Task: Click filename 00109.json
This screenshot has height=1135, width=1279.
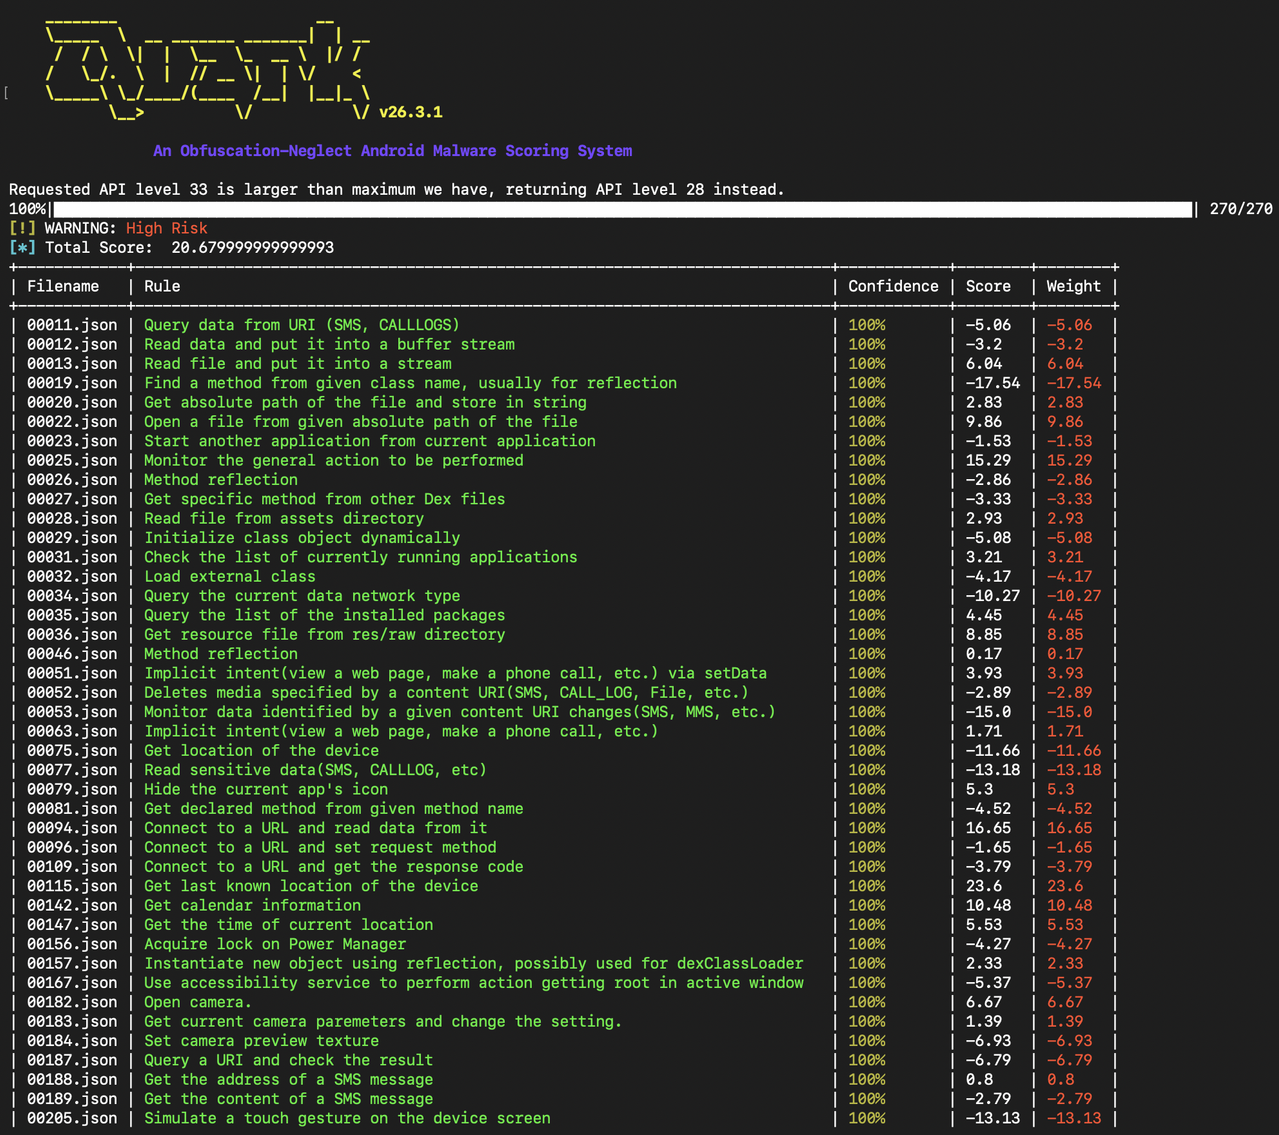Action: [72, 866]
